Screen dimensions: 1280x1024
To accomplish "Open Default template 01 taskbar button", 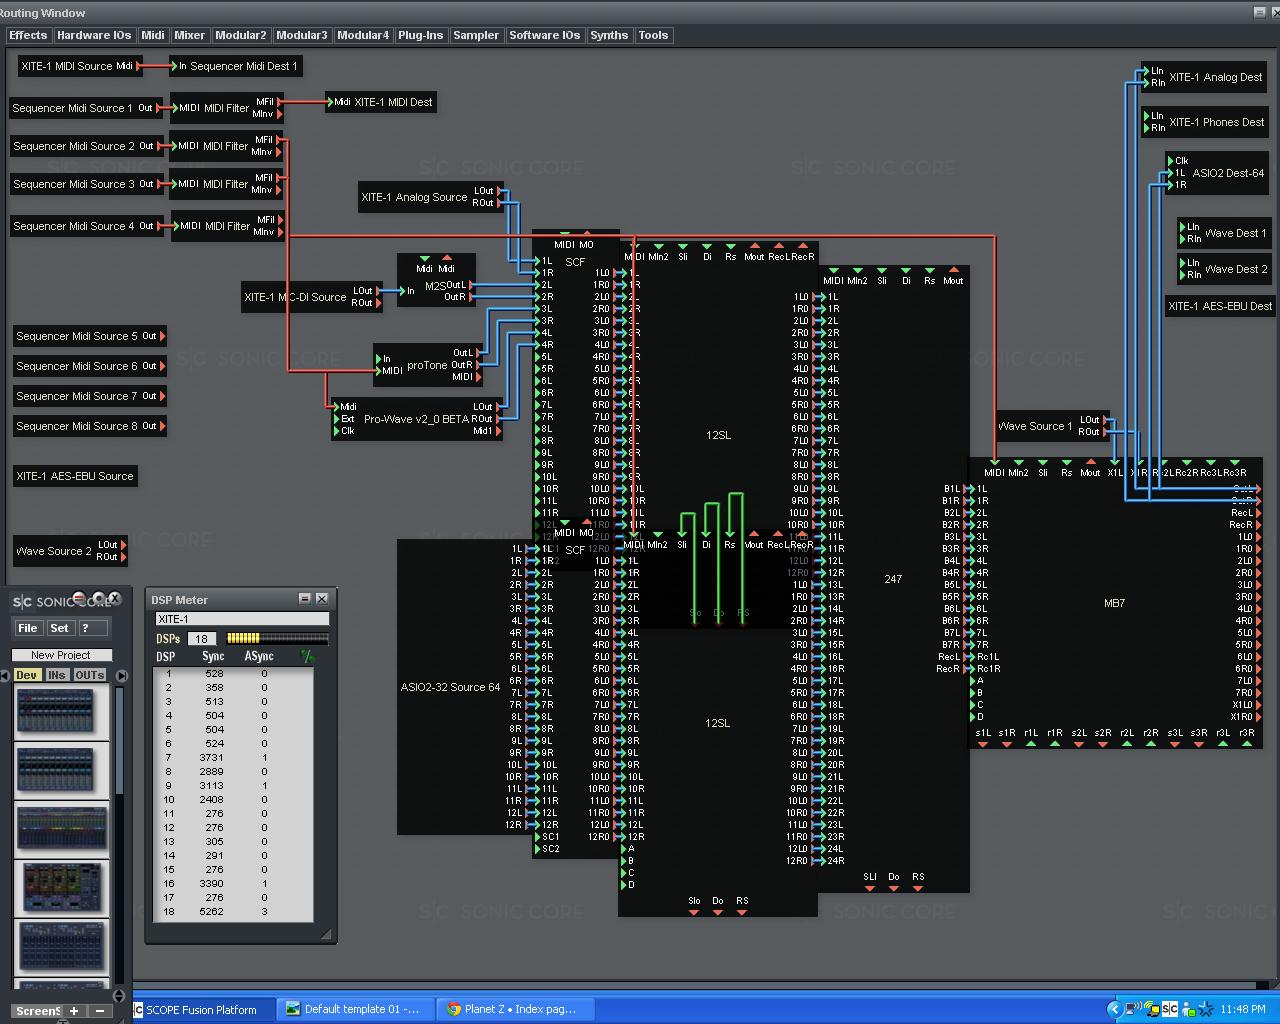I will click(355, 1009).
